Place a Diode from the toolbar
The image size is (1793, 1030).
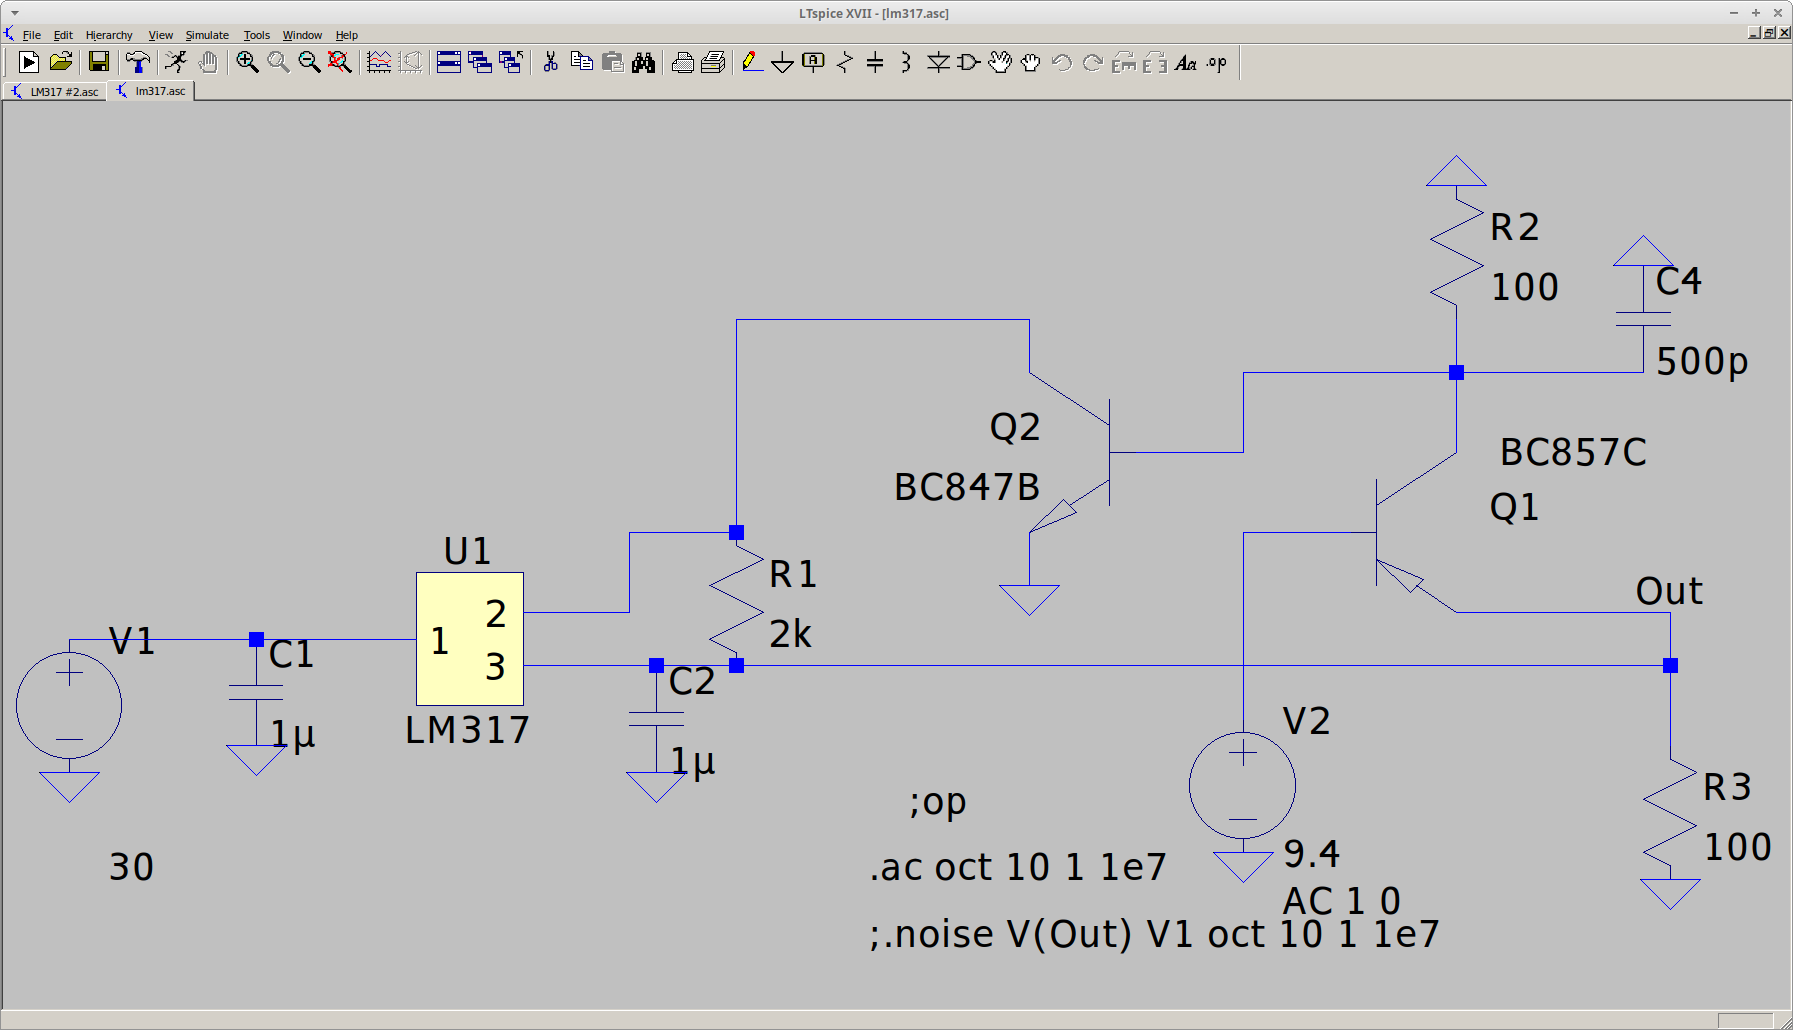pos(938,62)
